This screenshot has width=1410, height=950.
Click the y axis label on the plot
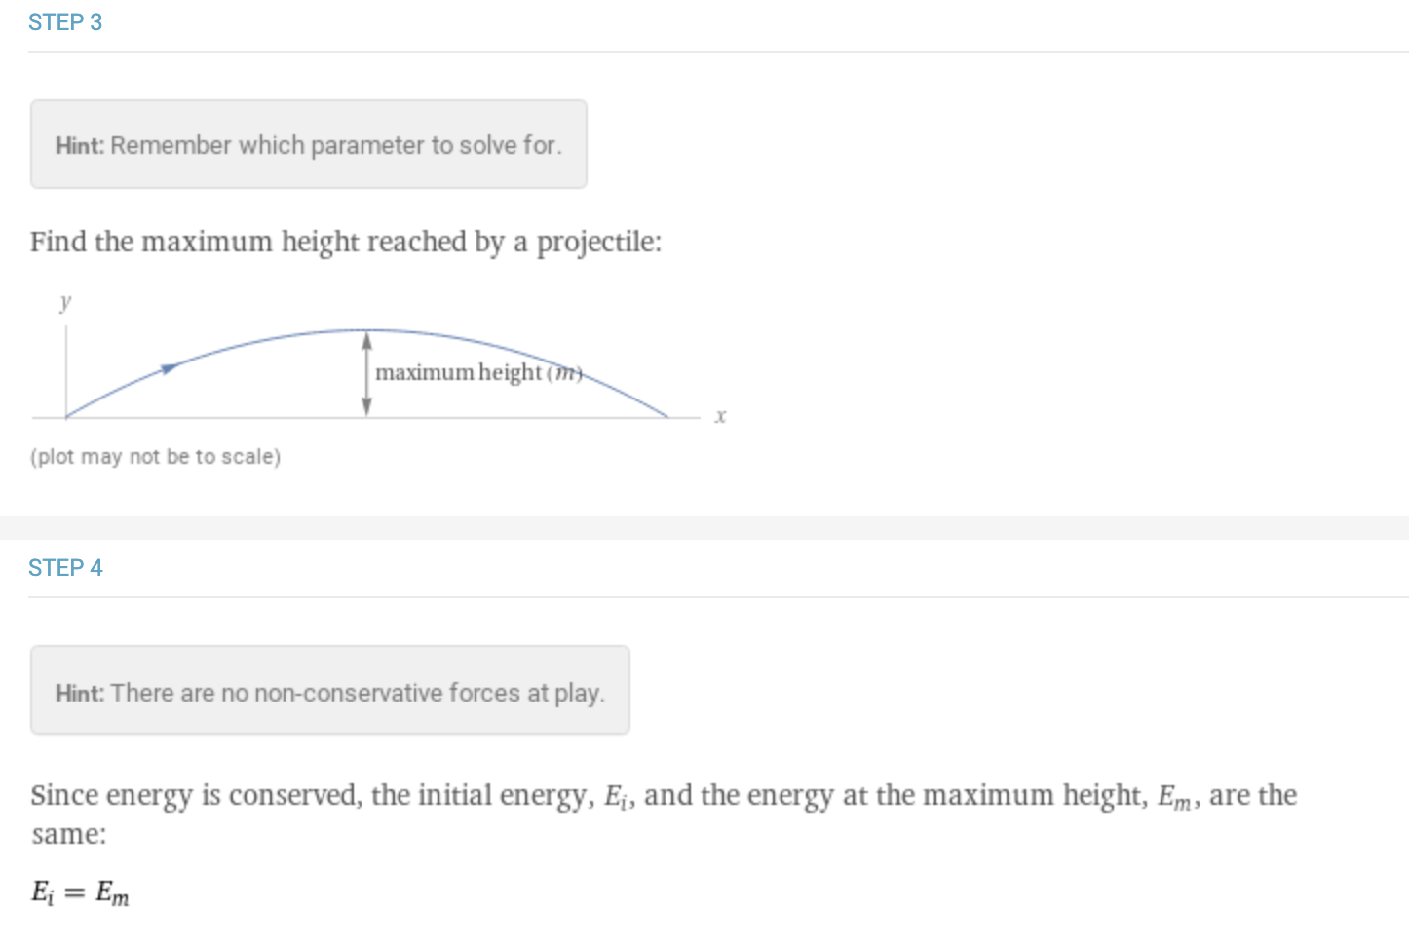(x=65, y=301)
